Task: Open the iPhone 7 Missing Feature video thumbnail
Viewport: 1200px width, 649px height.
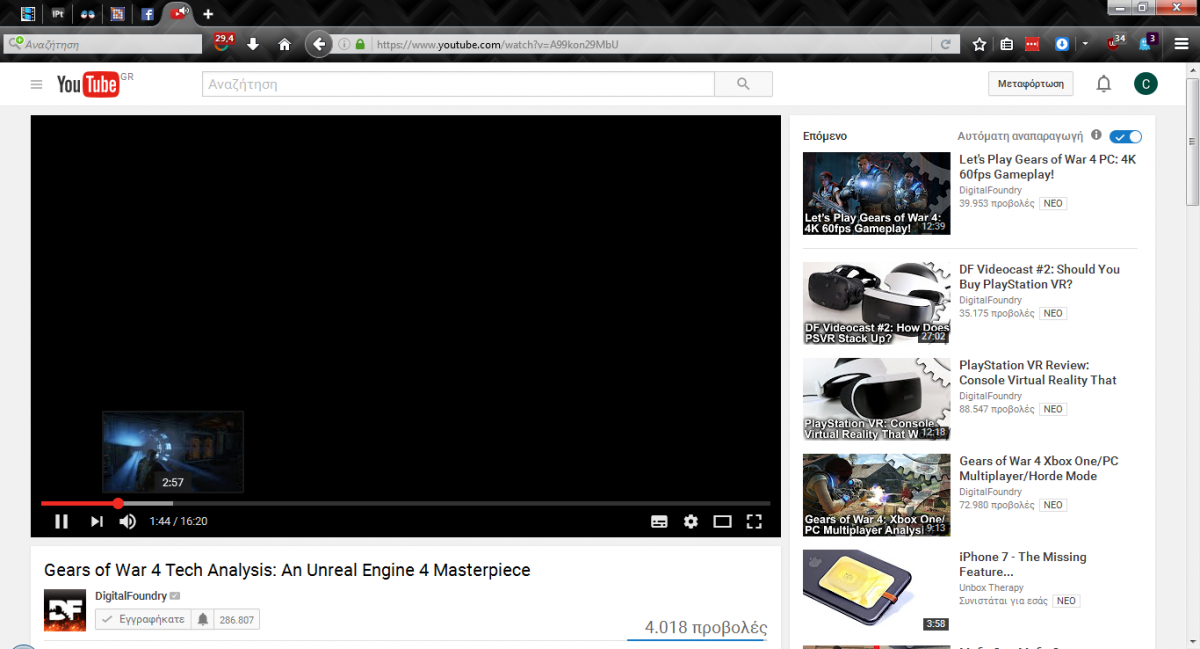Action: (x=877, y=591)
